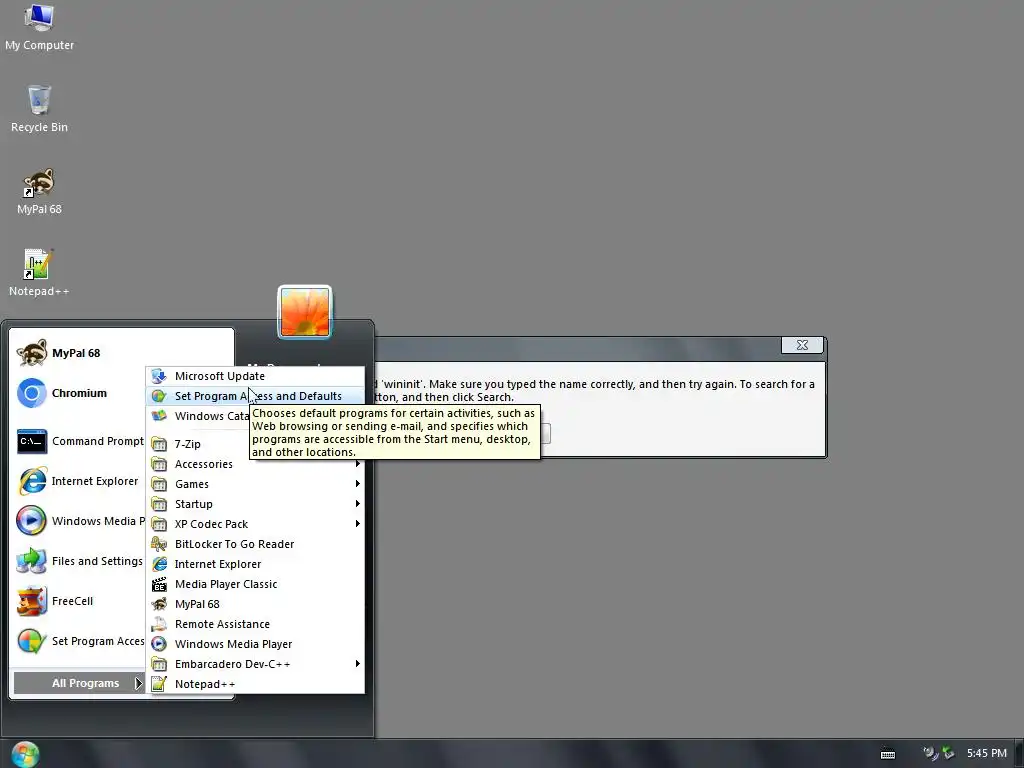This screenshot has width=1024, height=768.
Task: Select Set Program Access and Defaults entry
Action: [255, 396]
